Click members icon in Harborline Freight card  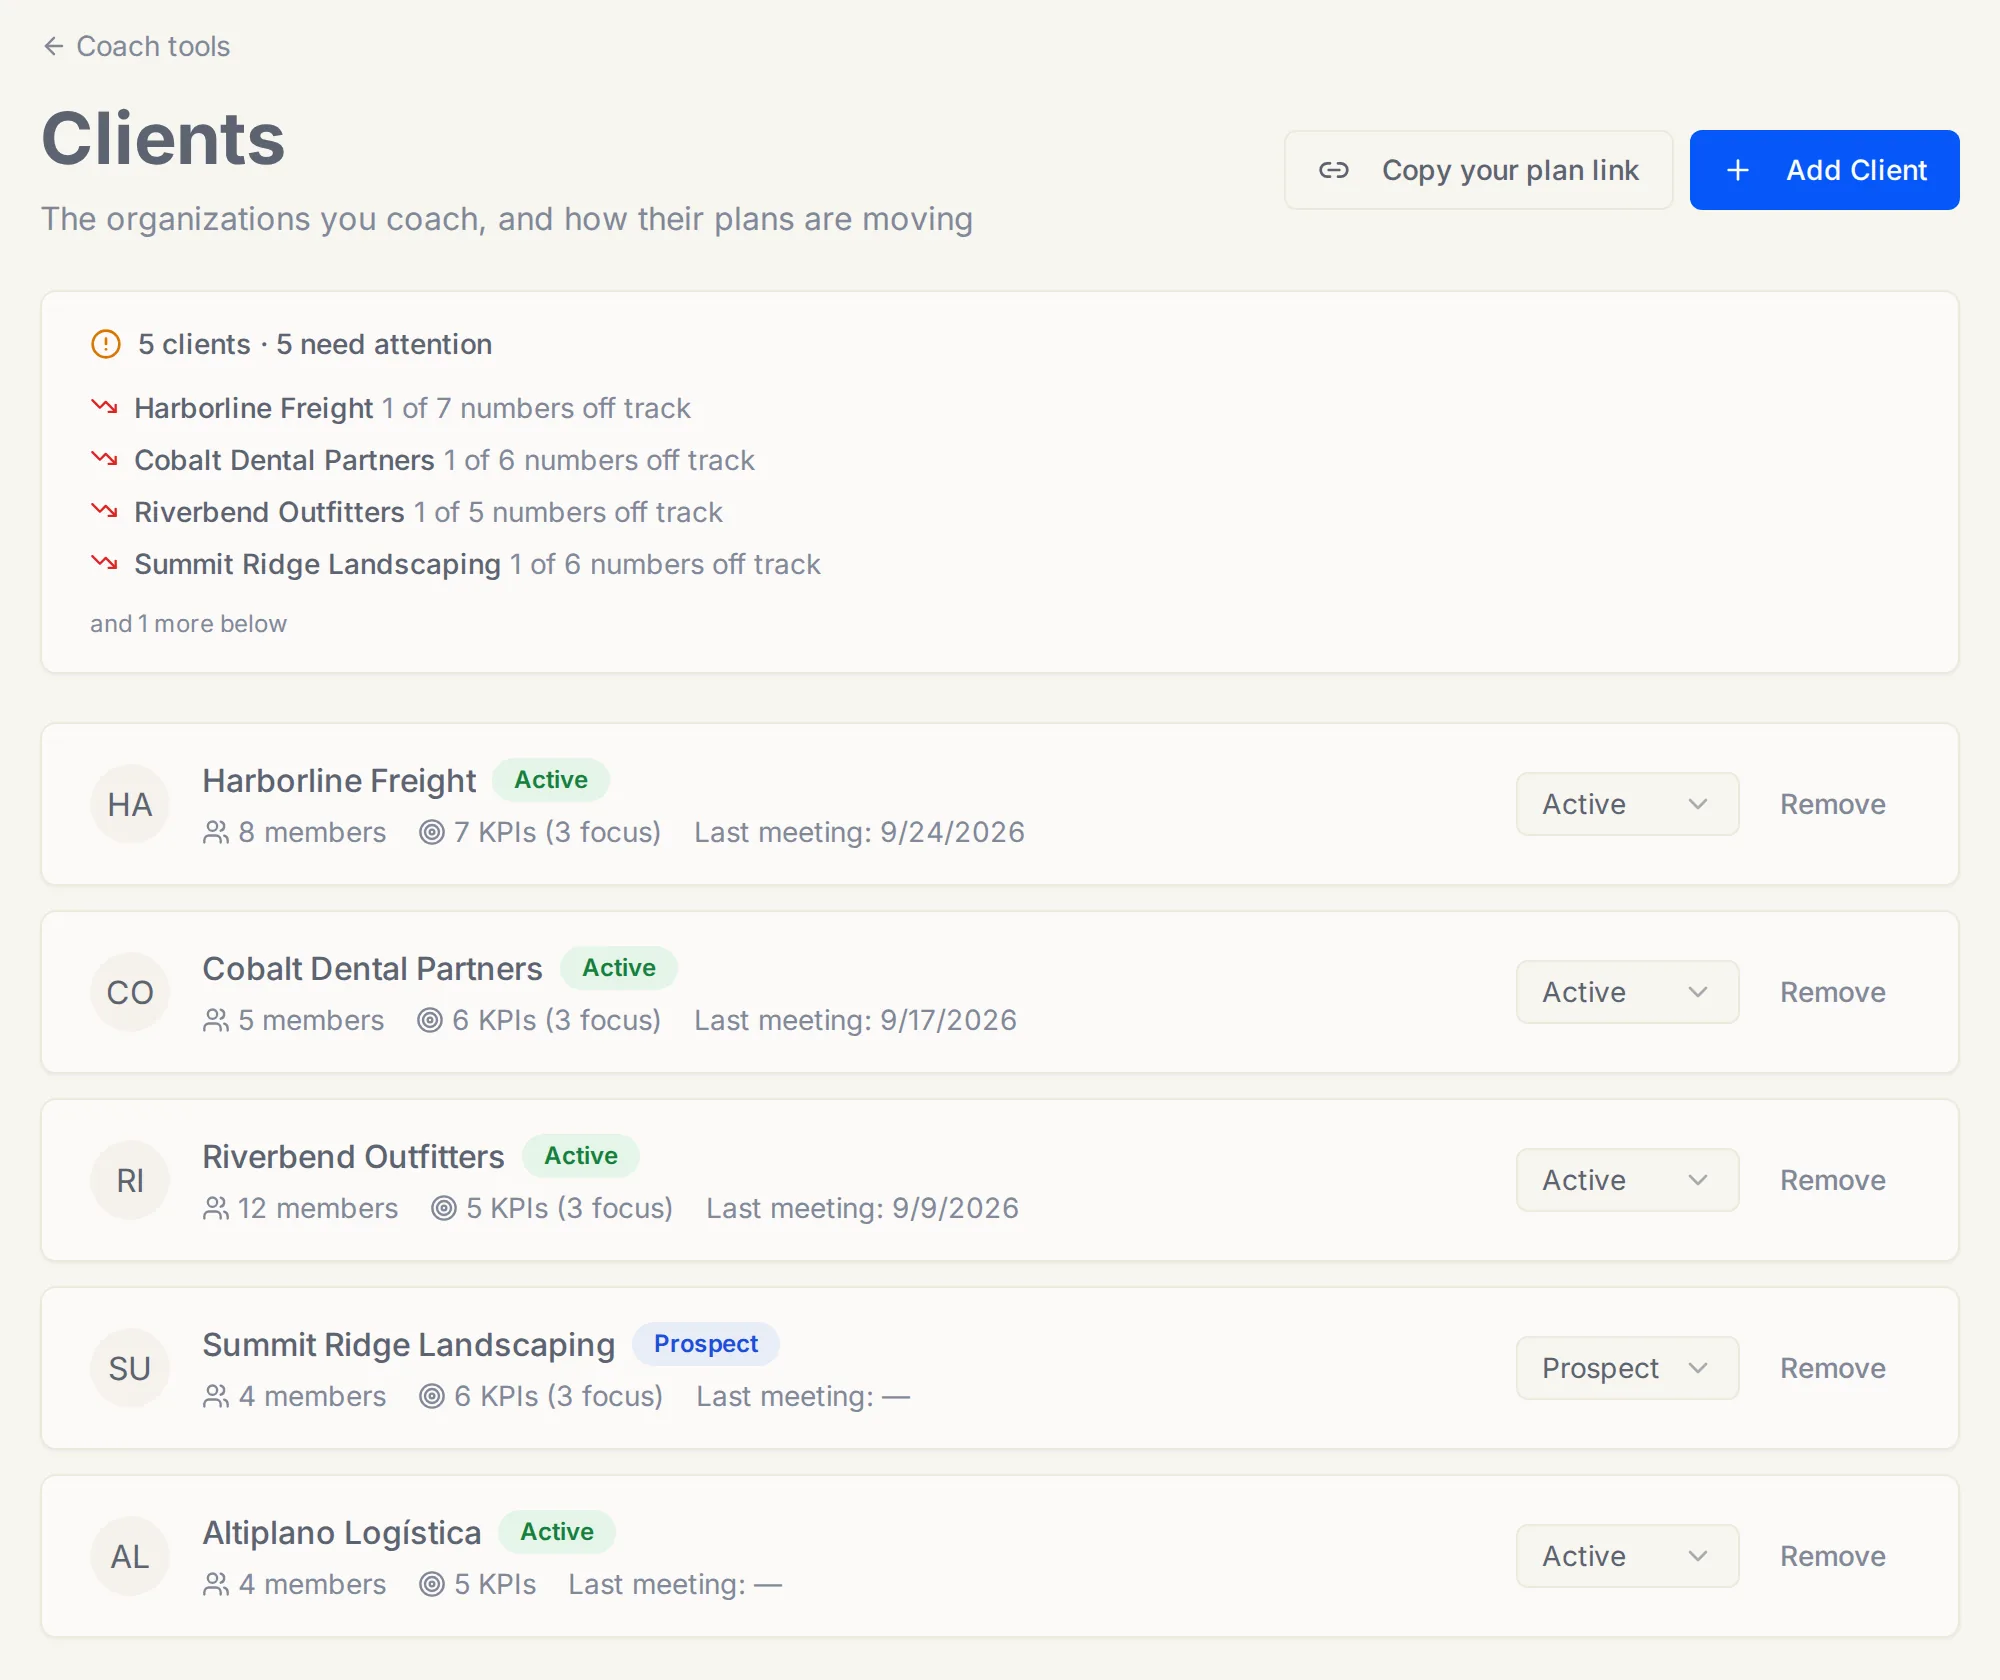click(216, 832)
